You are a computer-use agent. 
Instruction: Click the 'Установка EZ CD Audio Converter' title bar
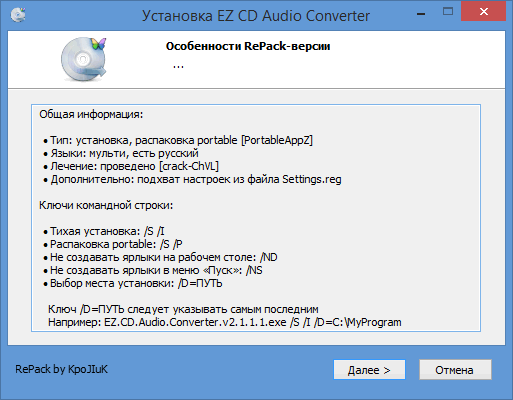(x=256, y=16)
